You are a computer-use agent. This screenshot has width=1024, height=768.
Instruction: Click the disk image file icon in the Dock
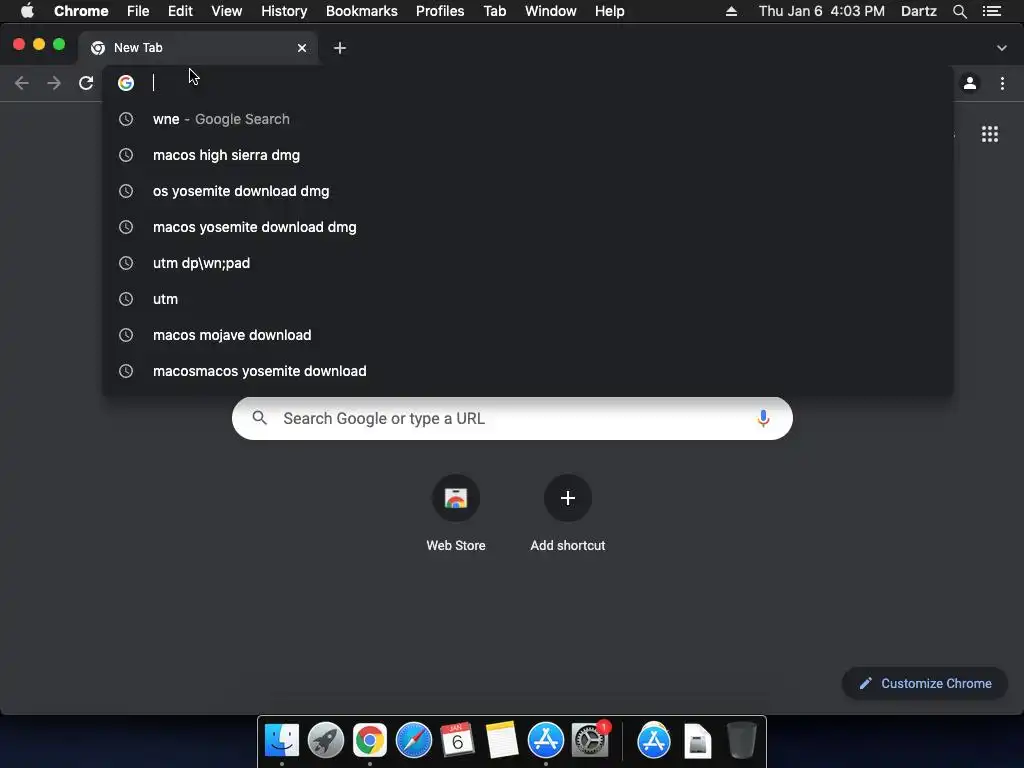697,741
